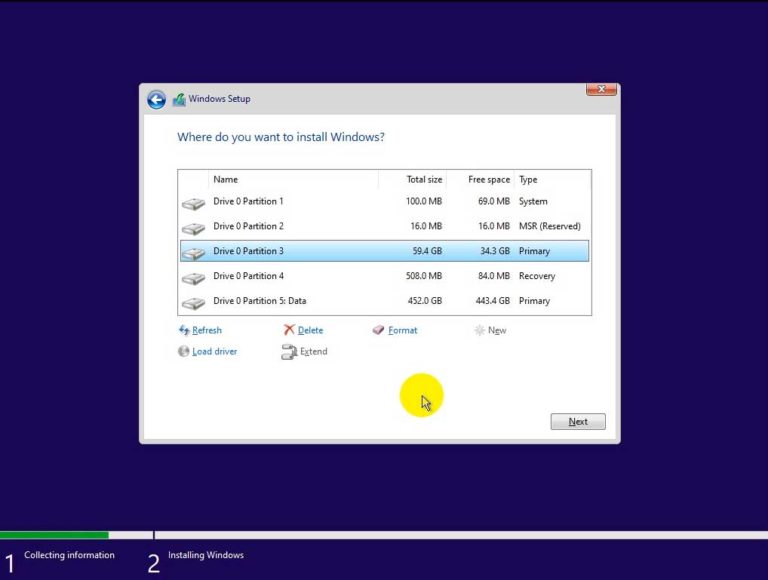Click the Collecting information step label
The width and height of the screenshot is (768, 580).
coord(69,555)
